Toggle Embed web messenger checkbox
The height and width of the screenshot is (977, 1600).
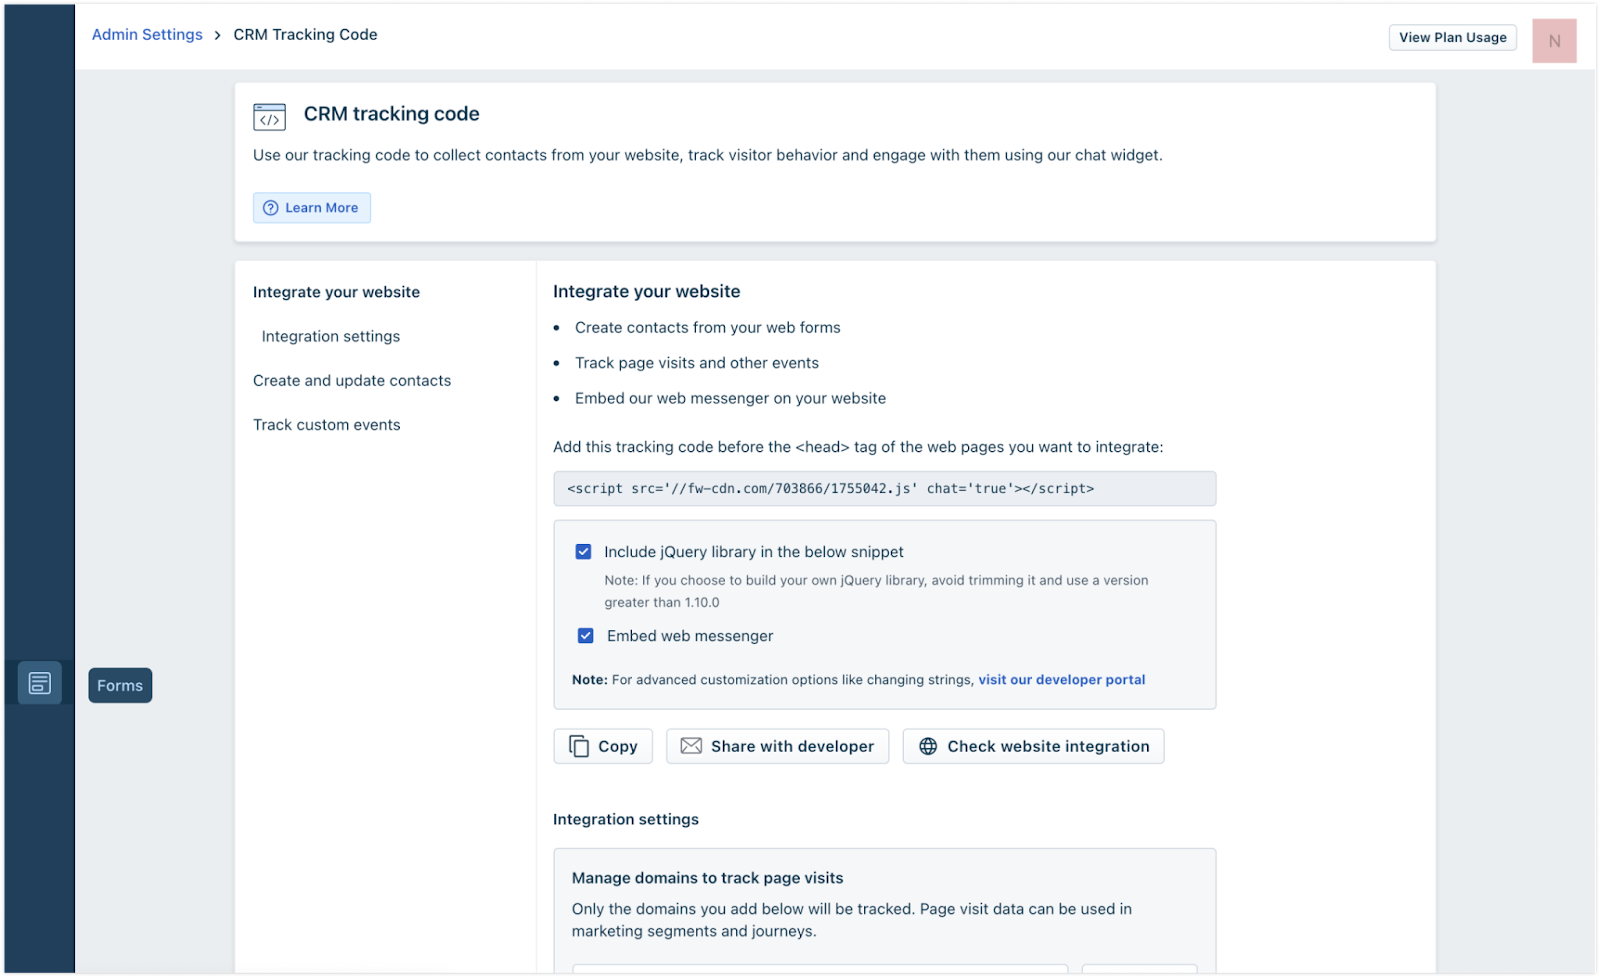(586, 636)
